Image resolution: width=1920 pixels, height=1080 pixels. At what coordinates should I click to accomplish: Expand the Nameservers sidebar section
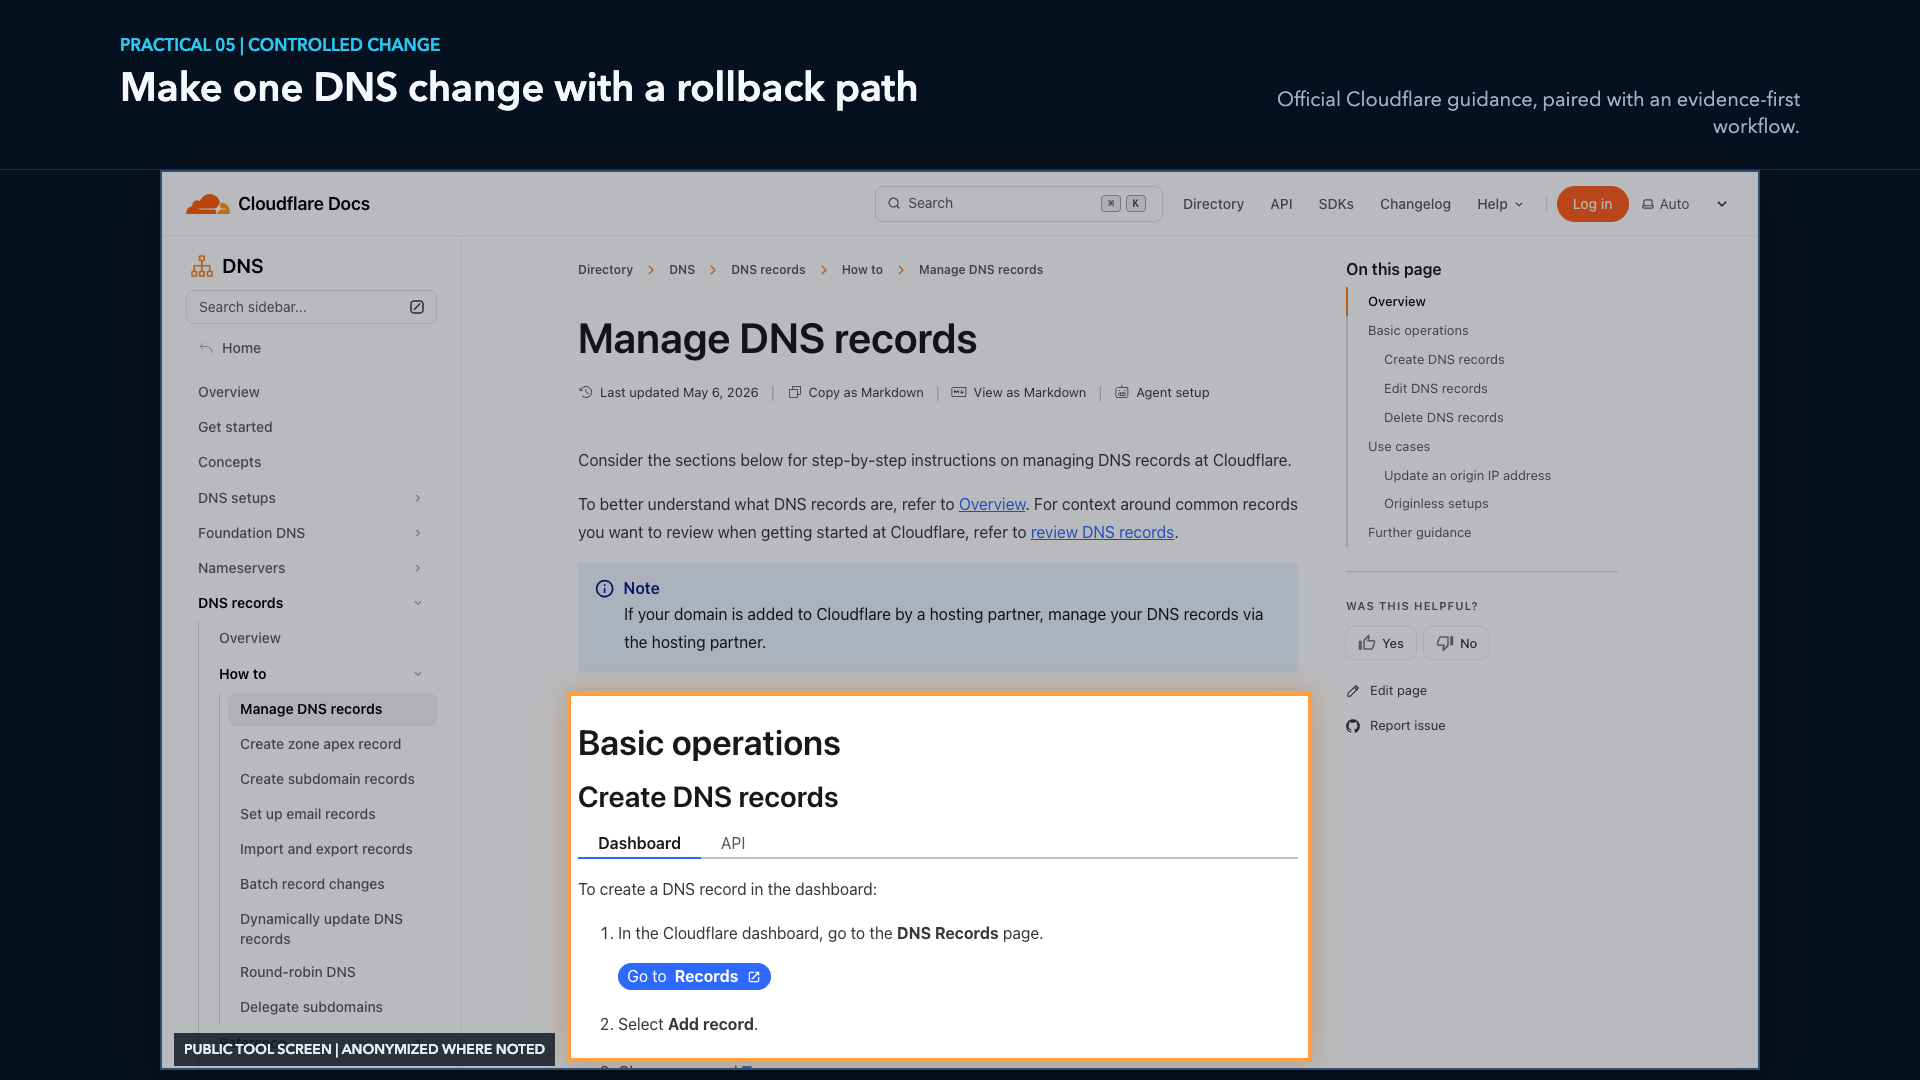click(x=418, y=568)
